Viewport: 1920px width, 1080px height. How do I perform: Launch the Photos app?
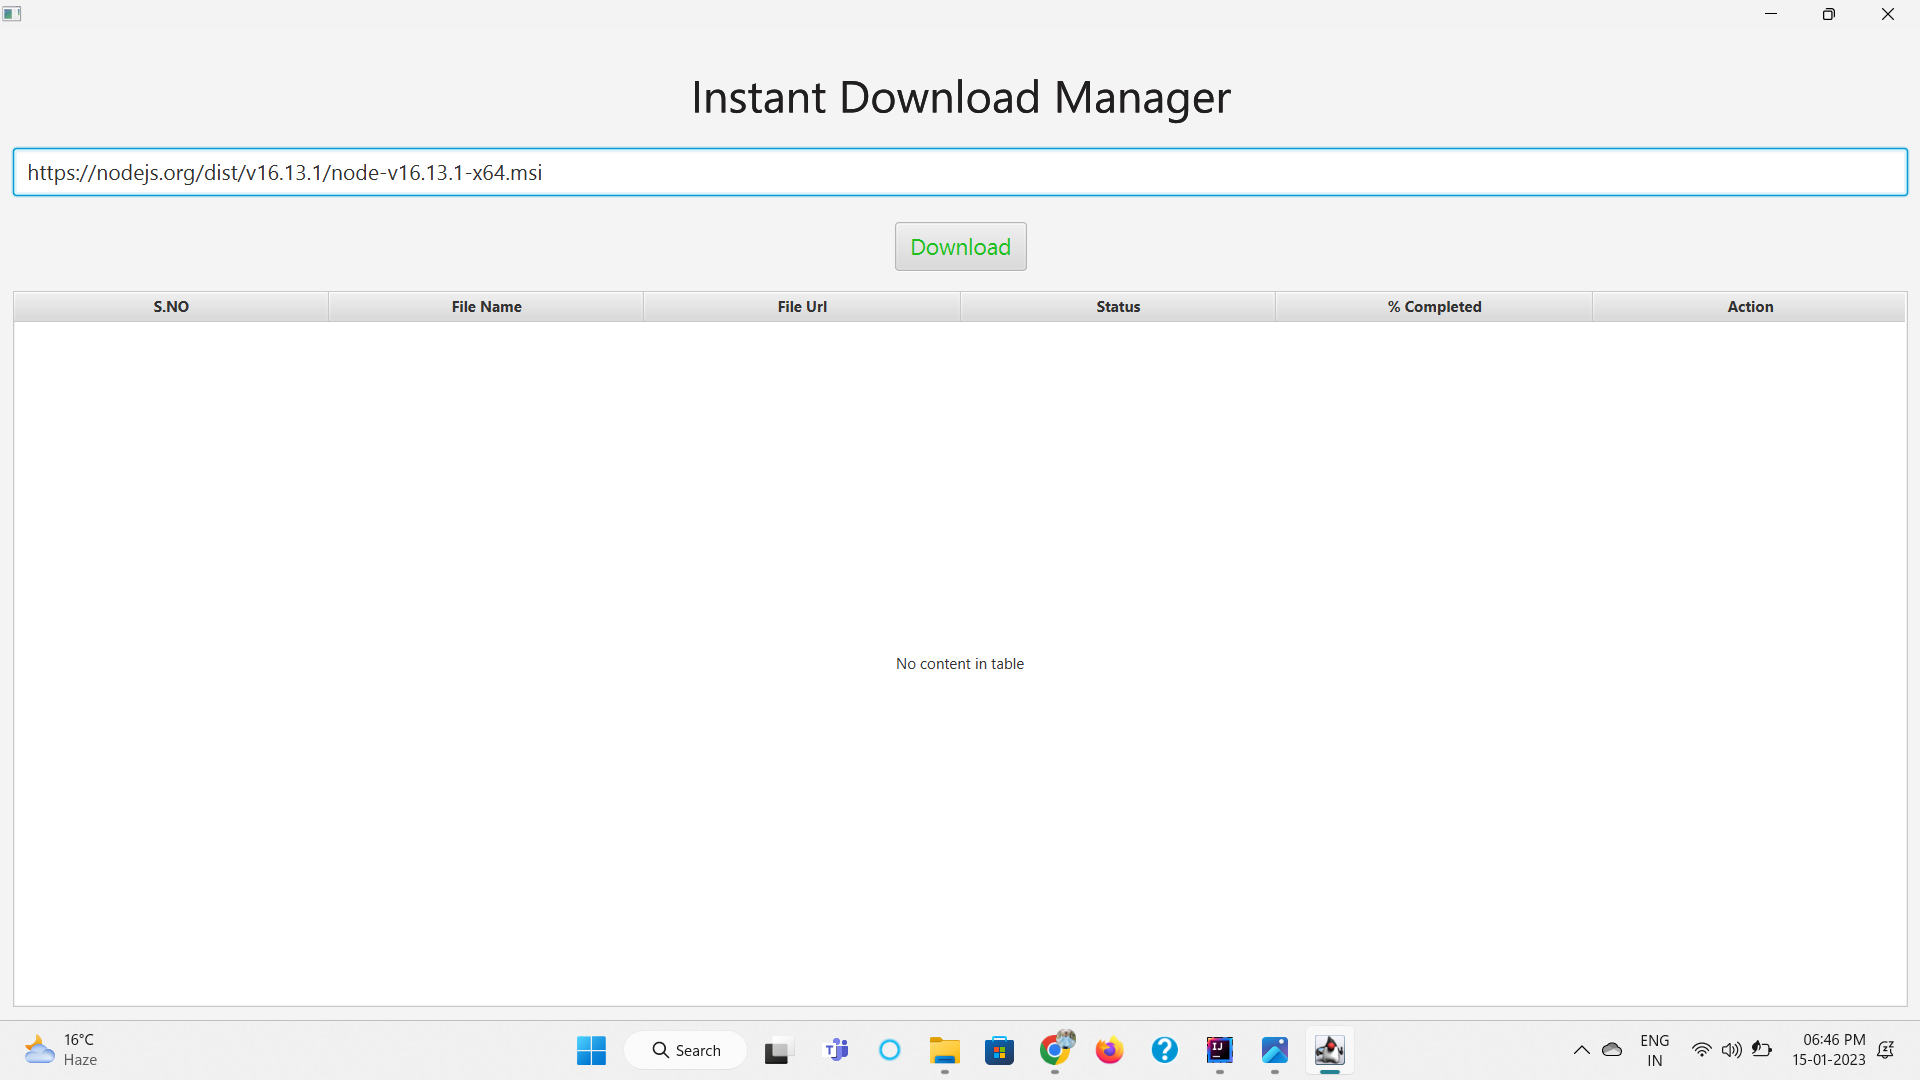click(1274, 1050)
